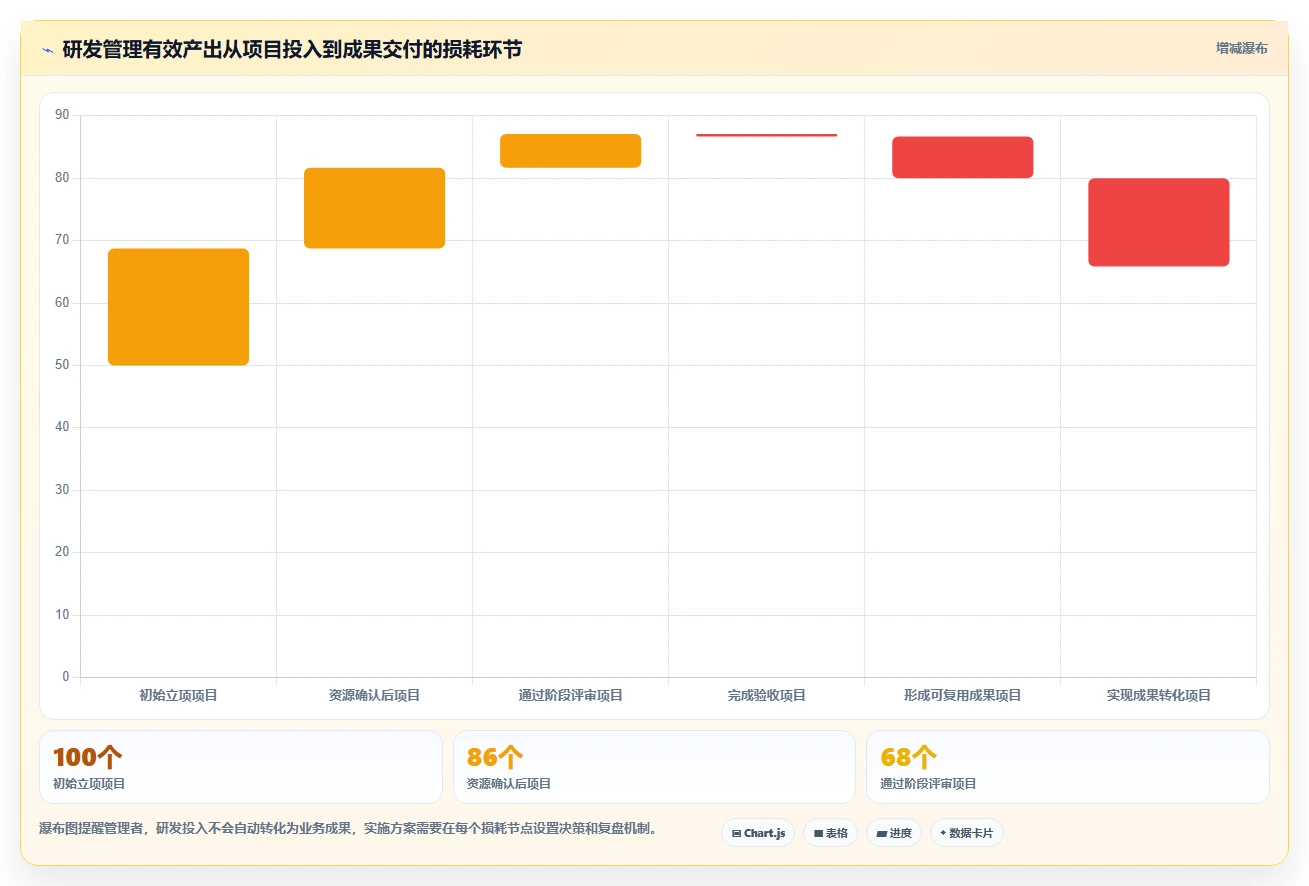Click x-axis label 形成可复用成果项目
This screenshot has height=886, width=1309.
pos(962,695)
